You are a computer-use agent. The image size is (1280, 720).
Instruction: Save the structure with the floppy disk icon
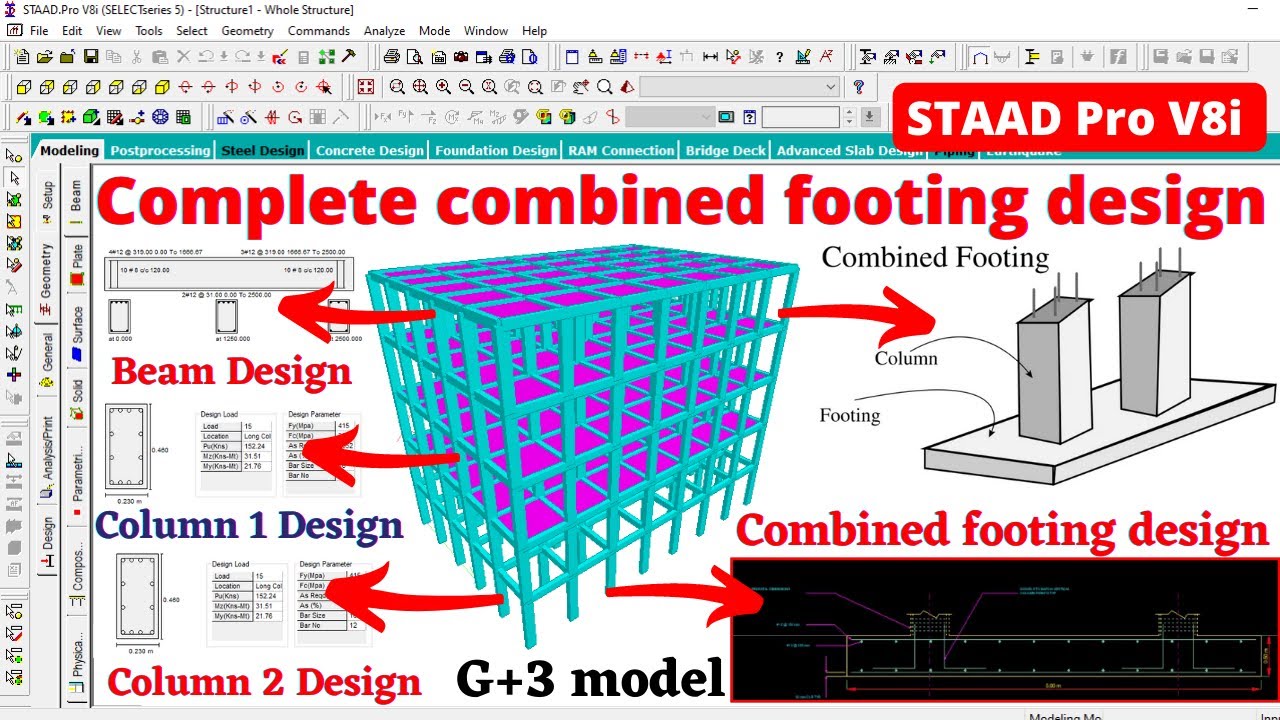[x=91, y=57]
